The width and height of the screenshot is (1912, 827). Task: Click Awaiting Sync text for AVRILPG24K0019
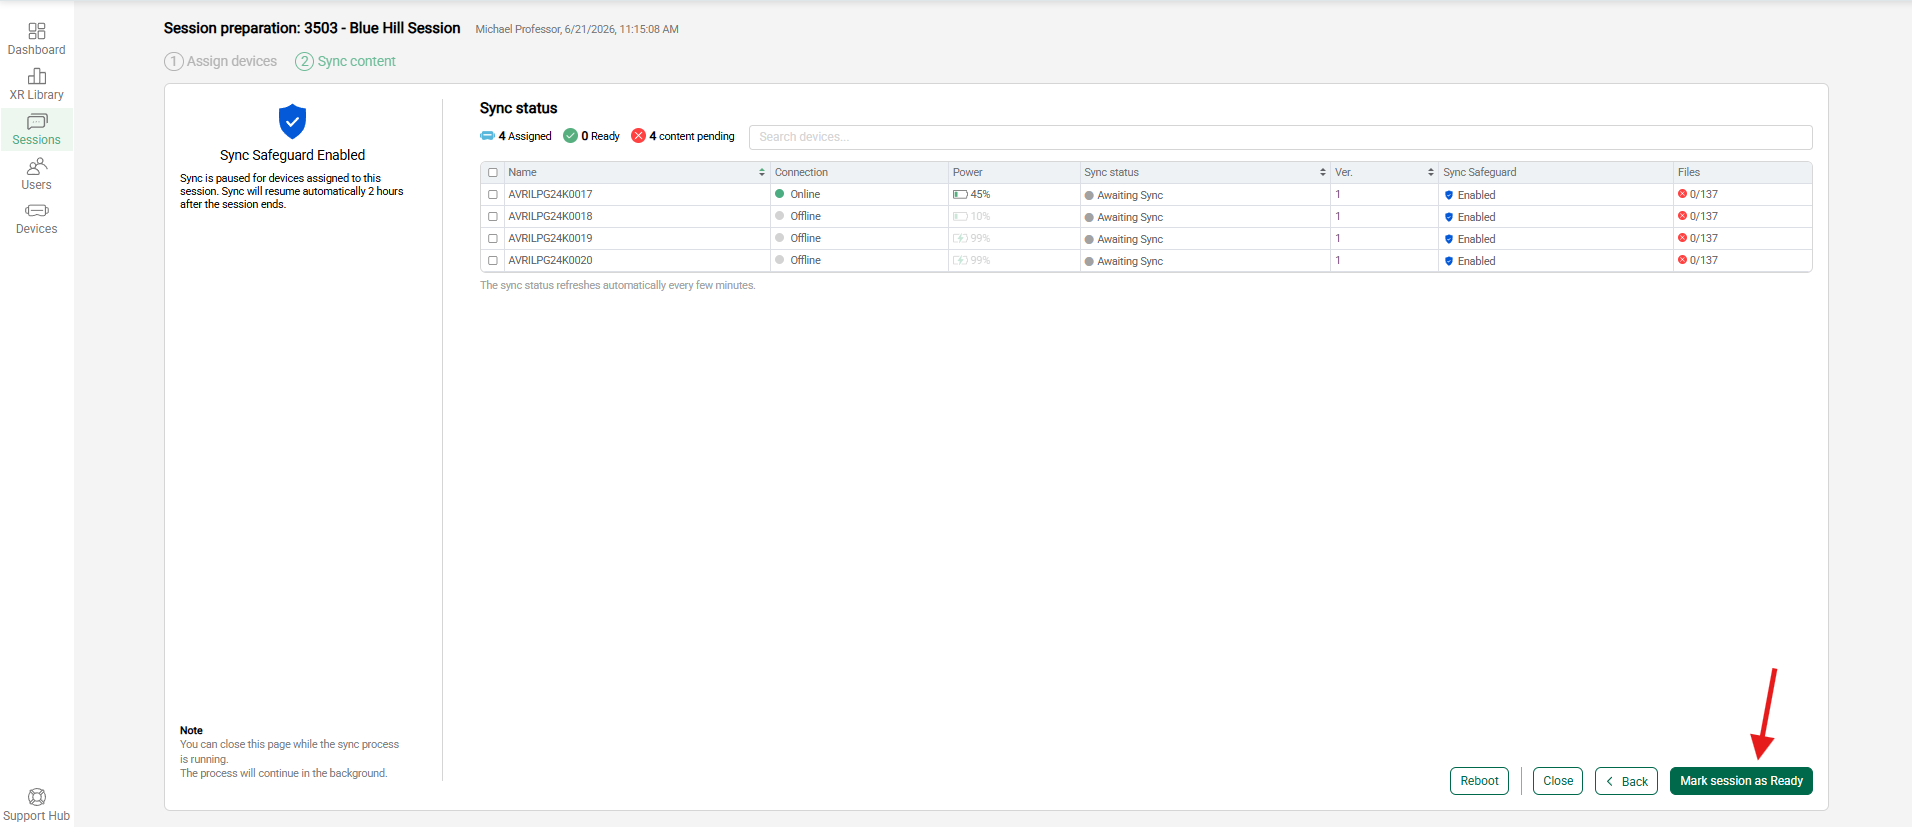(1130, 240)
